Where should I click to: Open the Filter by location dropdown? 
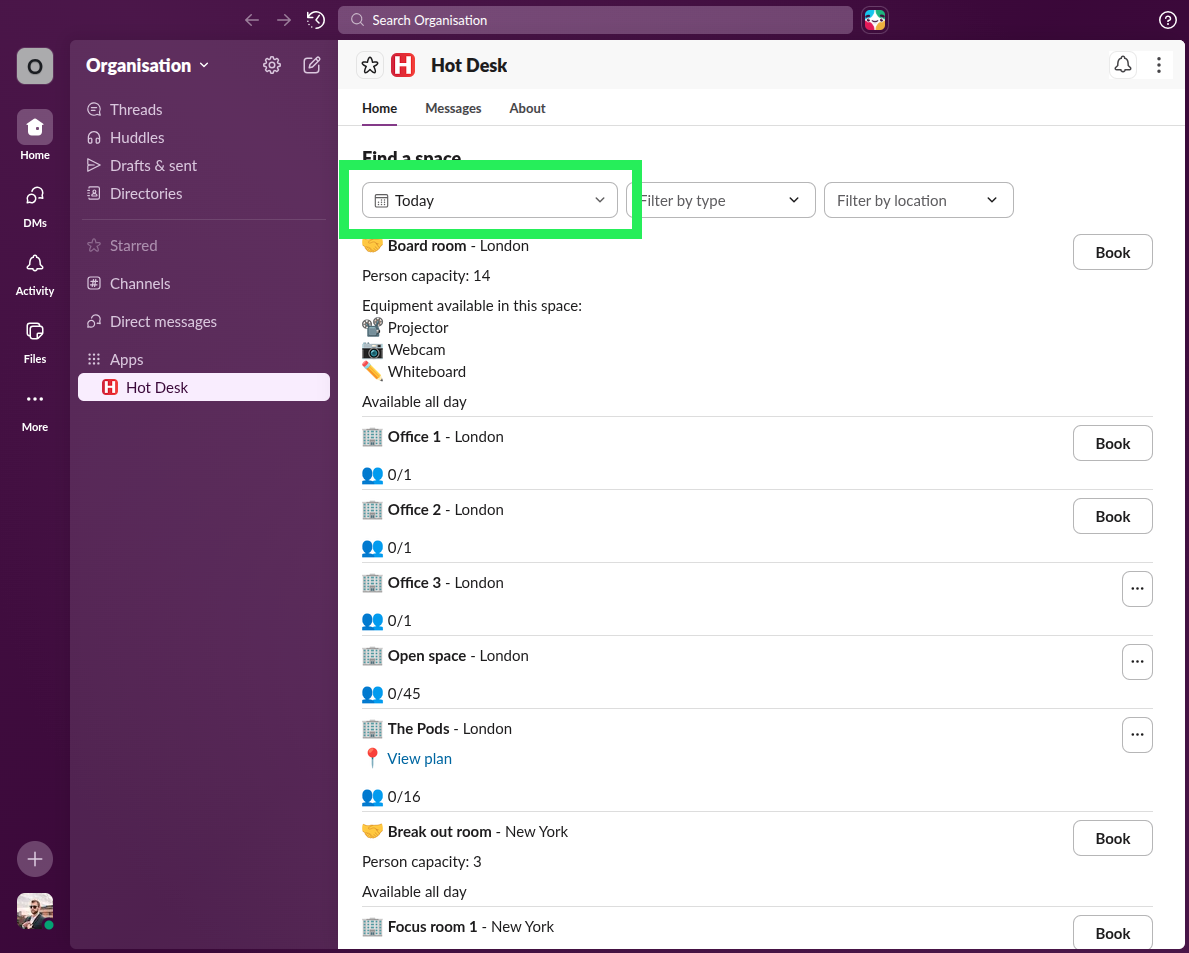917,200
